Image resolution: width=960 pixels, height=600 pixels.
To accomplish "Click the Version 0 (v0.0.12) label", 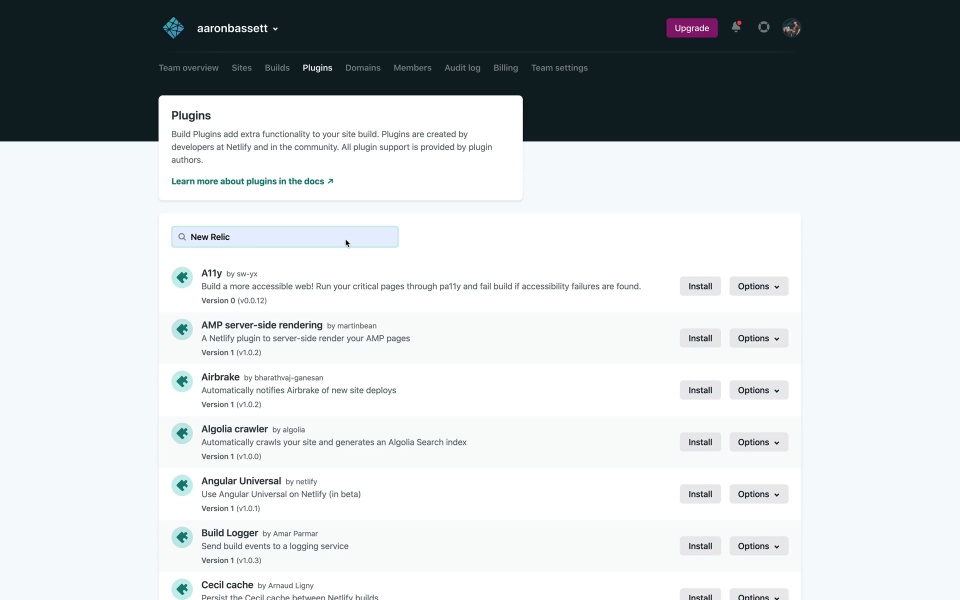I will pos(234,301).
